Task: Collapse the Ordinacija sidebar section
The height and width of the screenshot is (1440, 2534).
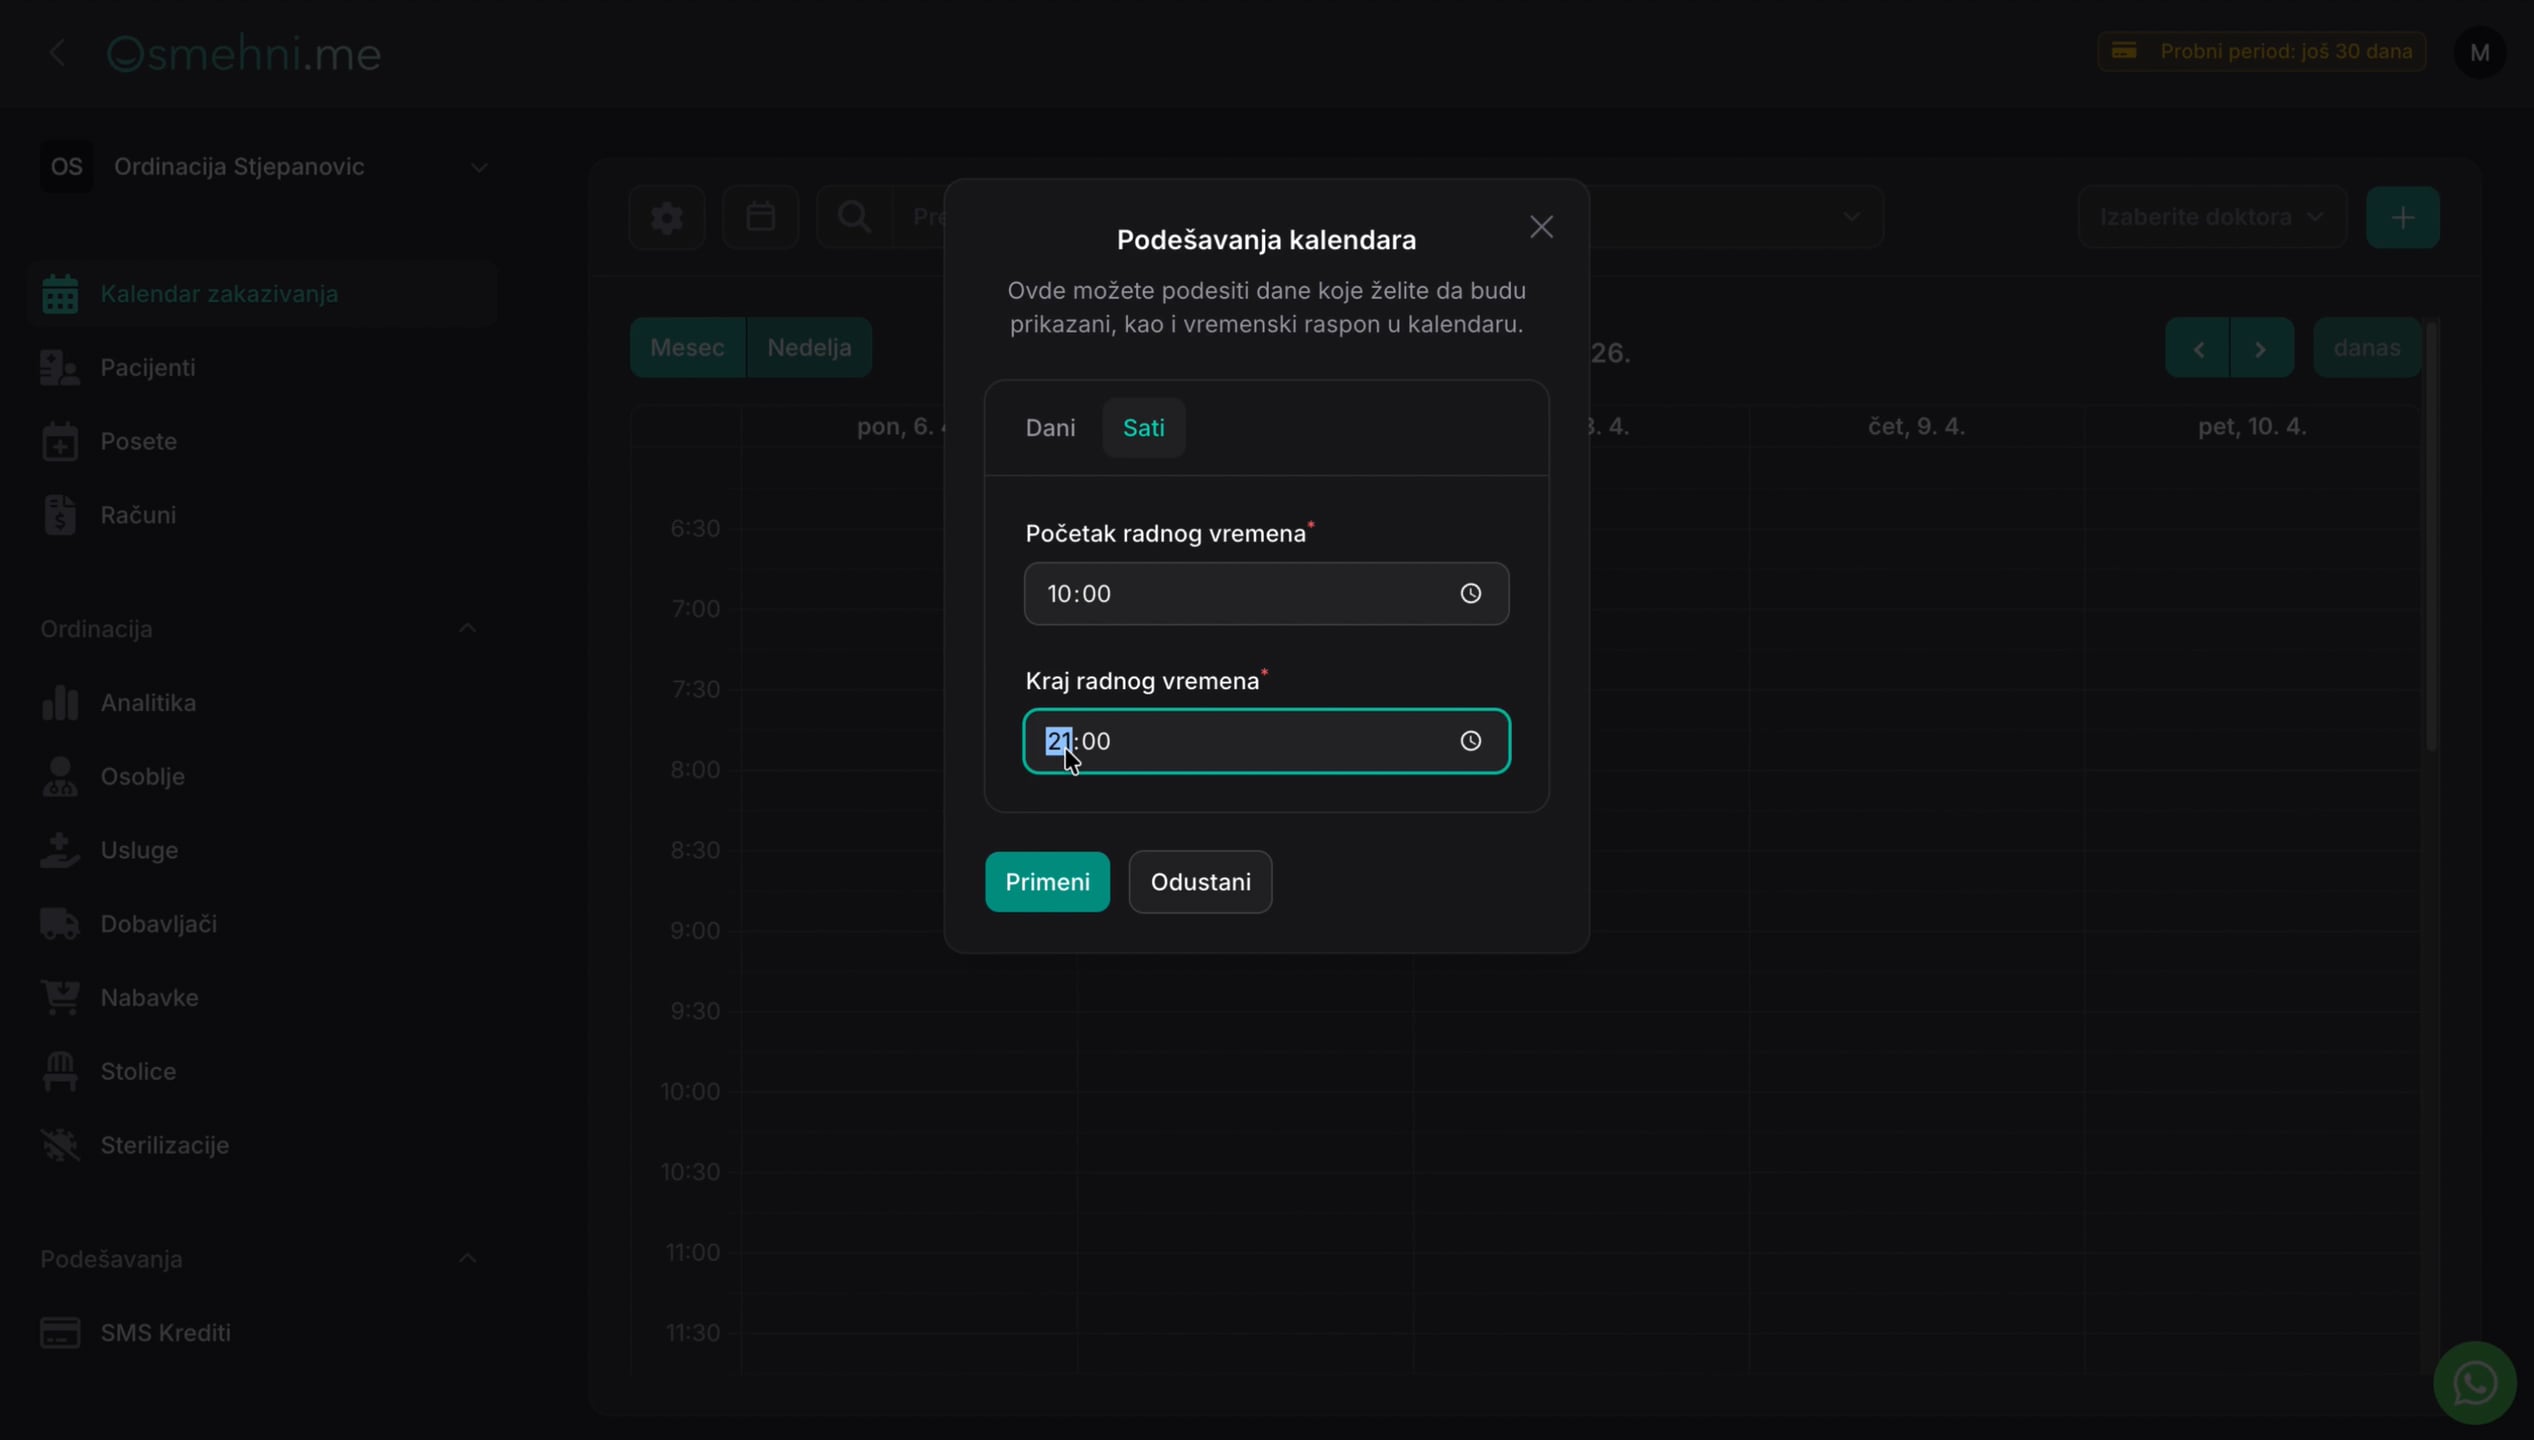Action: pyautogui.click(x=467, y=628)
